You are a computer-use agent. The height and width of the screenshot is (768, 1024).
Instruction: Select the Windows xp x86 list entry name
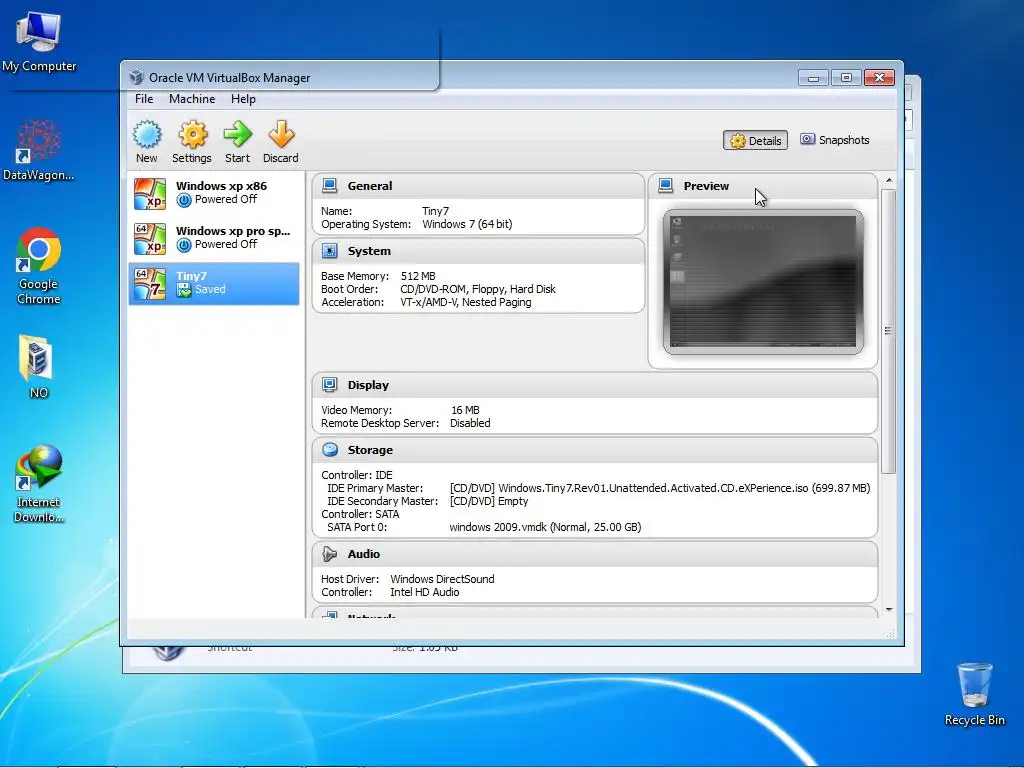point(221,186)
